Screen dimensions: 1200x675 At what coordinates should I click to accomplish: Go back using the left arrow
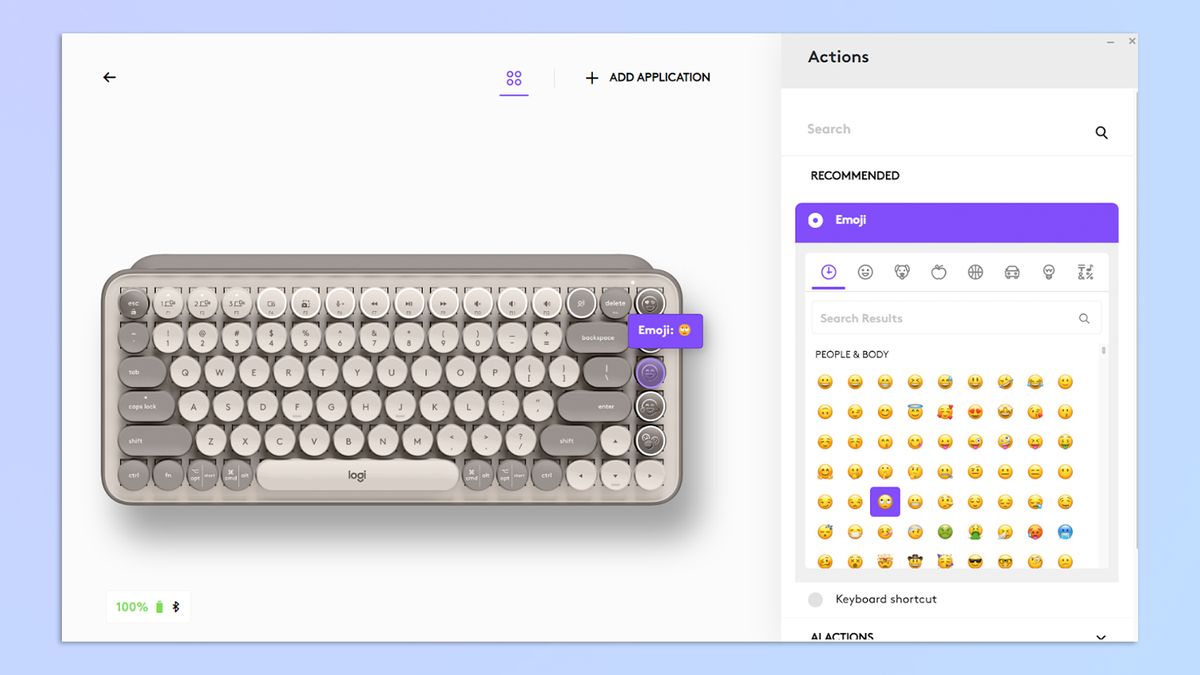pos(110,77)
